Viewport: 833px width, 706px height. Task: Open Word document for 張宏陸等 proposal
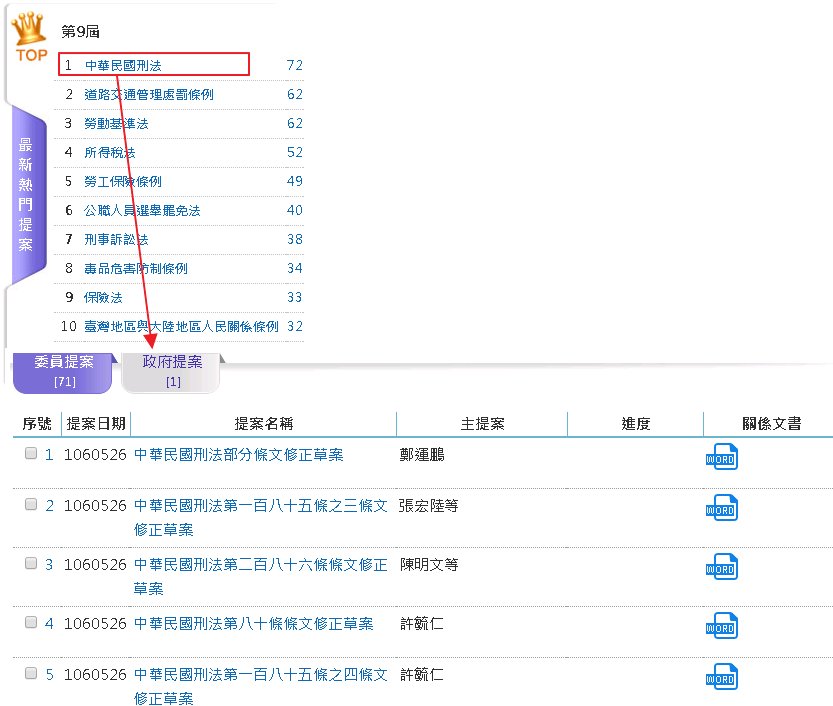(x=720, y=509)
